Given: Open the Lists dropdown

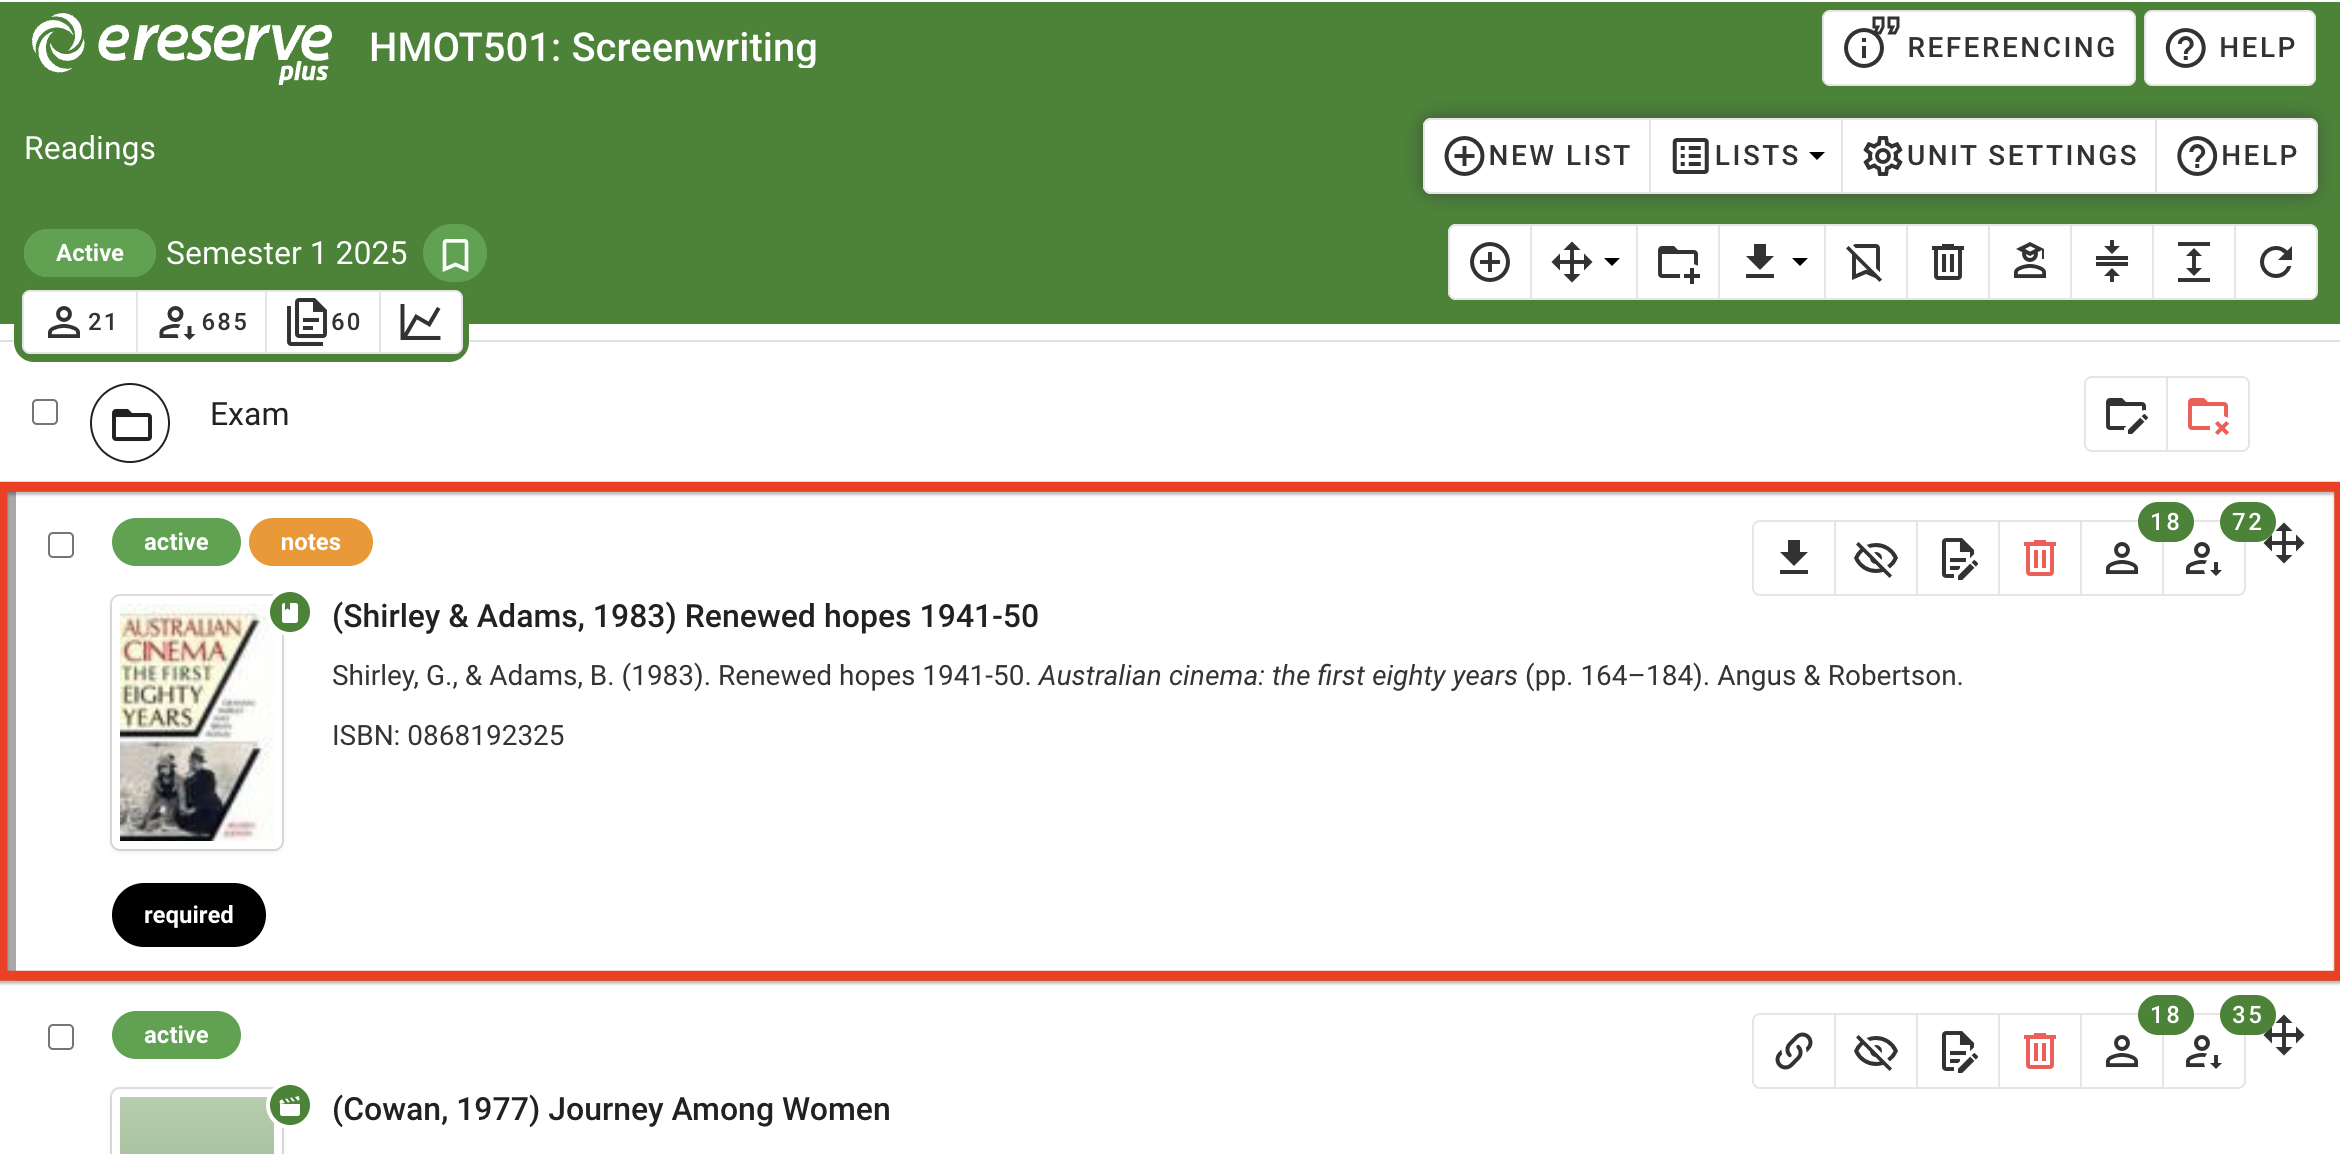Looking at the screenshot, I should tap(1747, 156).
